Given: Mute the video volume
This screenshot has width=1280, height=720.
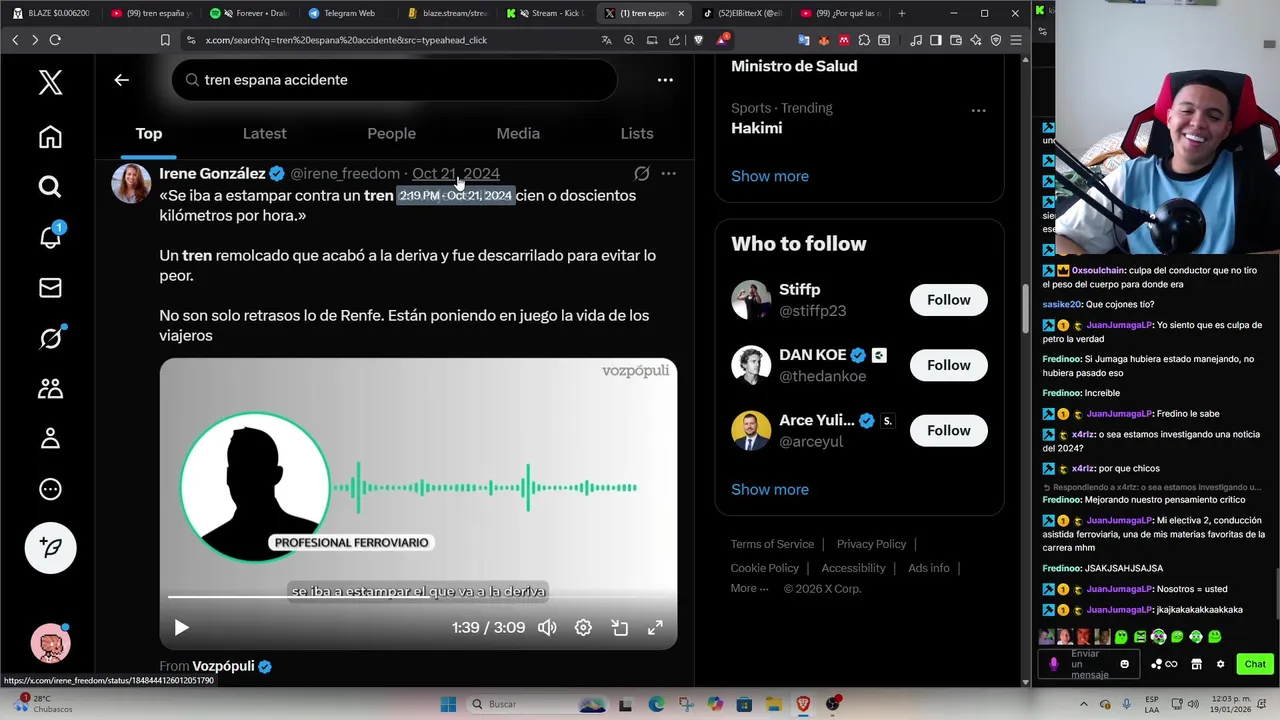Looking at the screenshot, I should pos(547,628).
